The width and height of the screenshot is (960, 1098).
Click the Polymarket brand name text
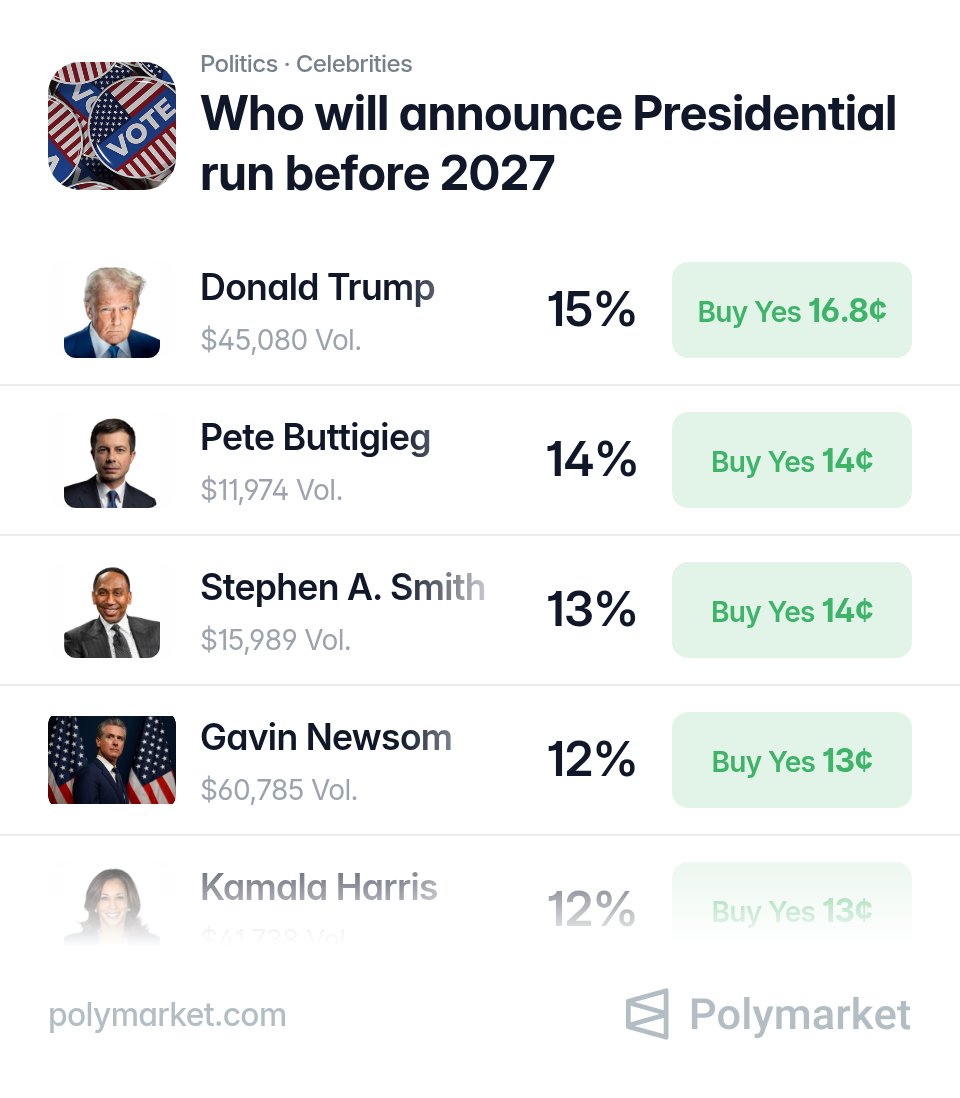(800, 1015)
